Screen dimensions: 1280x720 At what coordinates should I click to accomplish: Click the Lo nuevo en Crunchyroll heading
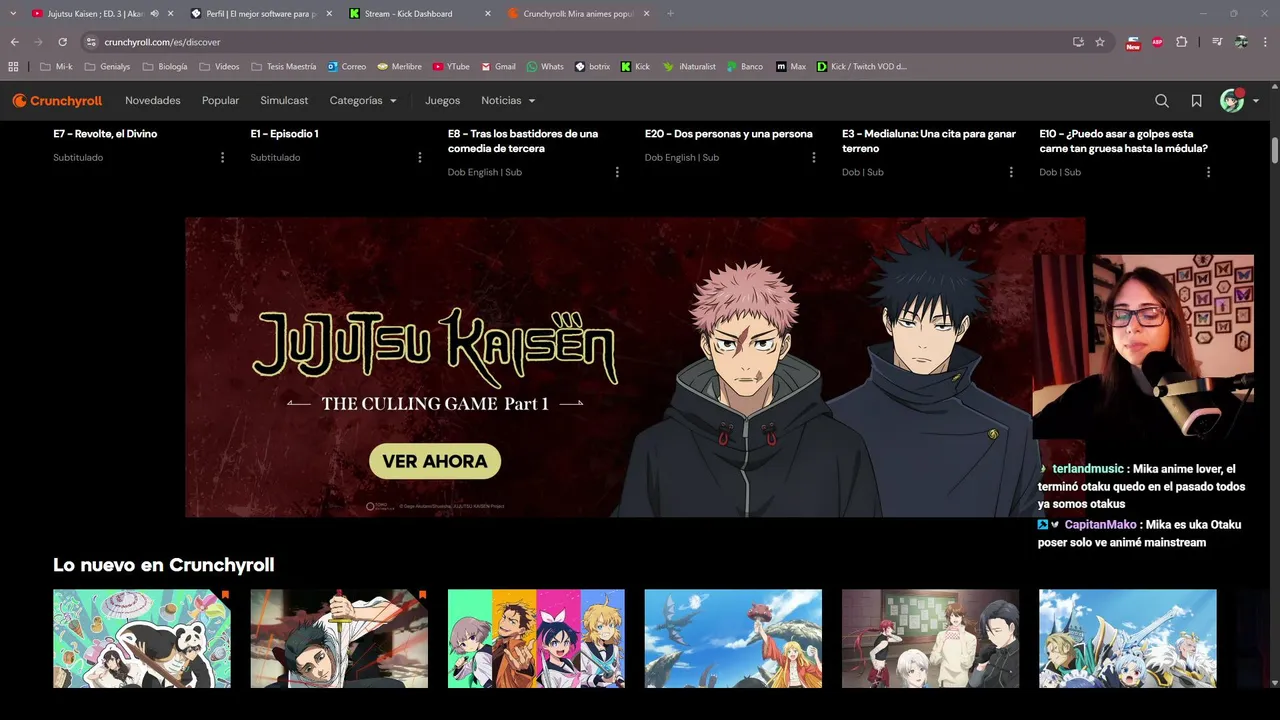point(164,565)
